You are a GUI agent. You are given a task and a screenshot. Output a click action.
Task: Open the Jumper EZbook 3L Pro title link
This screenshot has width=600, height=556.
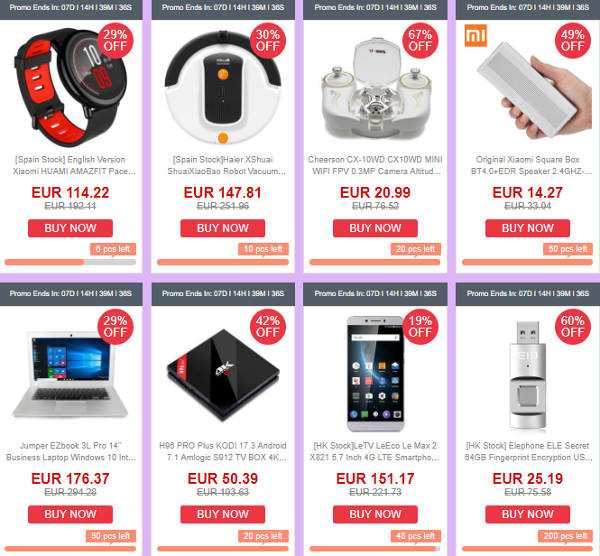click(71, 452)
